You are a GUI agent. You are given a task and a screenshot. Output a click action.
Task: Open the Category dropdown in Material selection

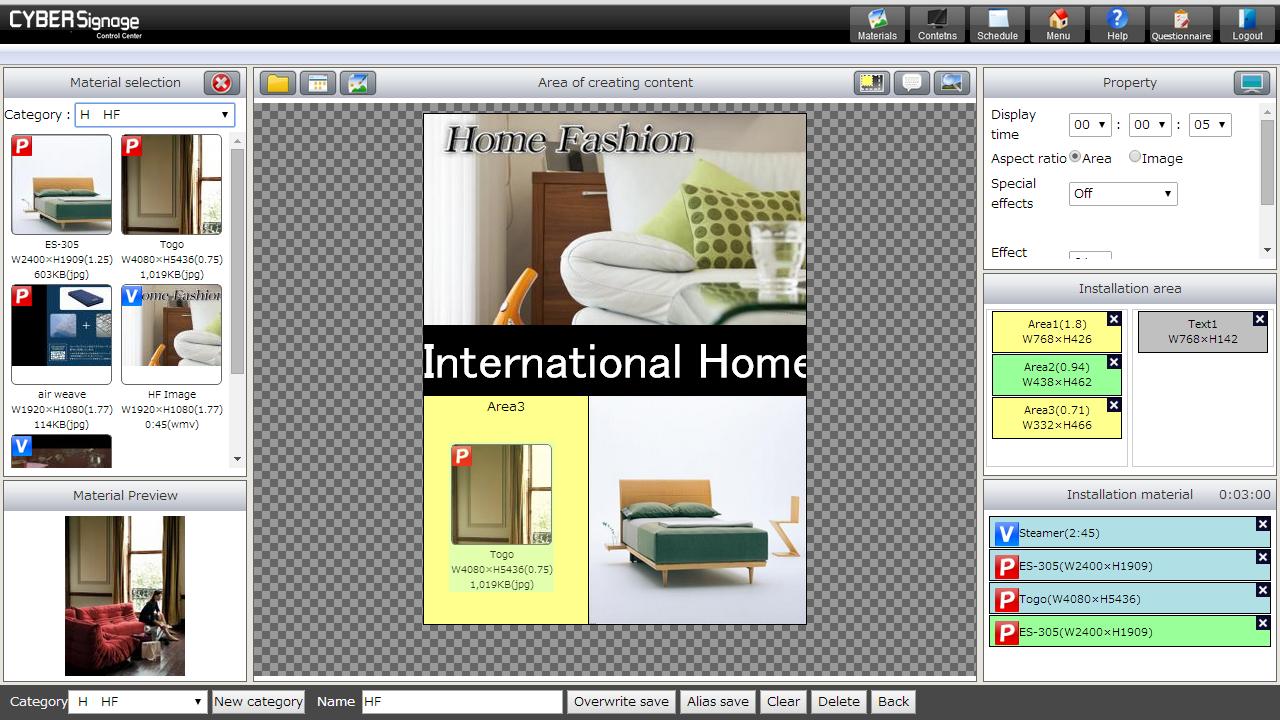[155, 115]
